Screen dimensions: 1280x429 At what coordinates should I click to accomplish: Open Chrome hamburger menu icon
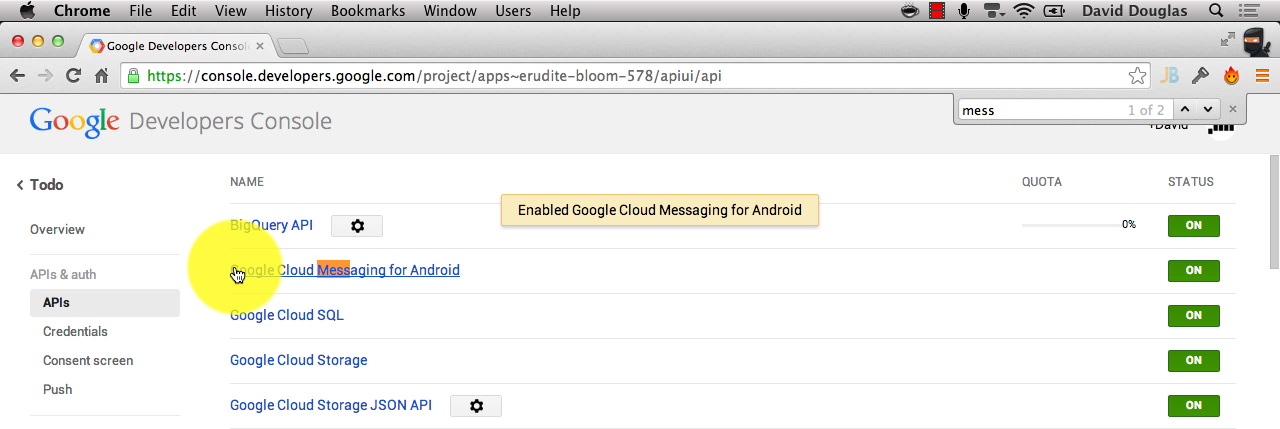[1262, 76]
